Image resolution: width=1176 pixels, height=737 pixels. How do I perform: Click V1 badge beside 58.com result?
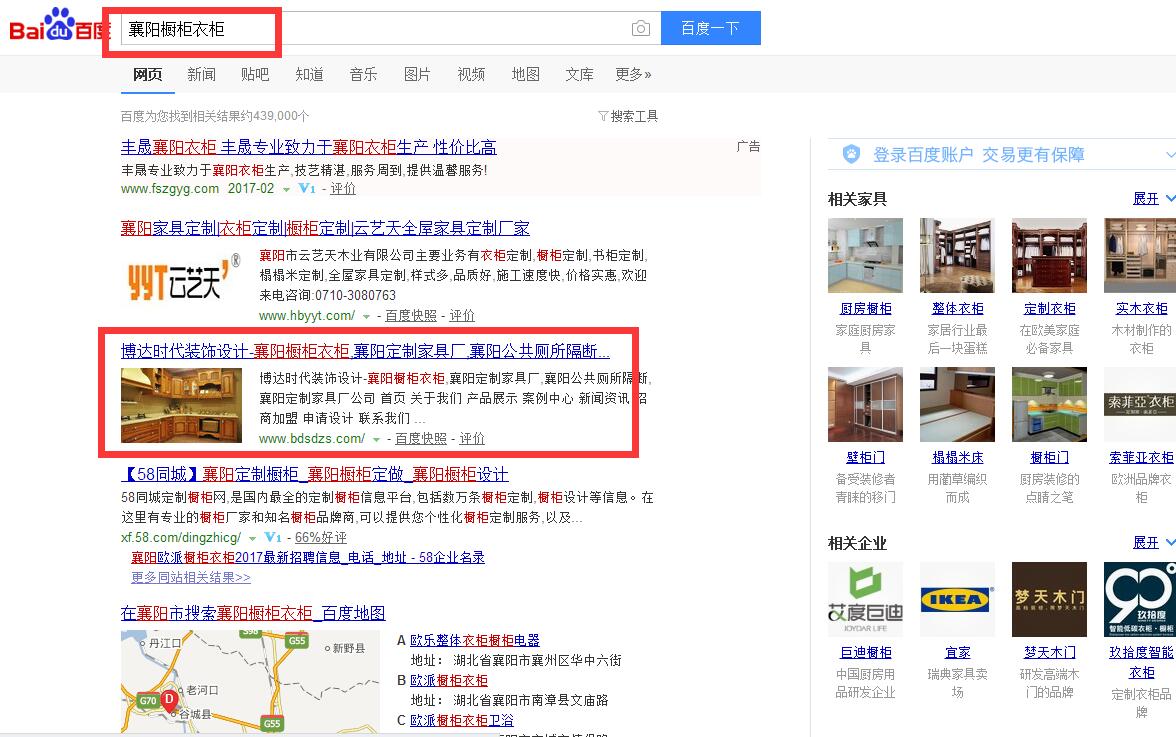(274, 537)
